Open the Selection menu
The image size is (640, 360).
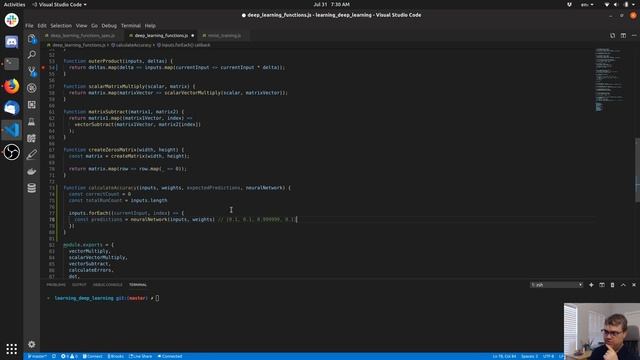pyautogui.click(x=61, y=26)
